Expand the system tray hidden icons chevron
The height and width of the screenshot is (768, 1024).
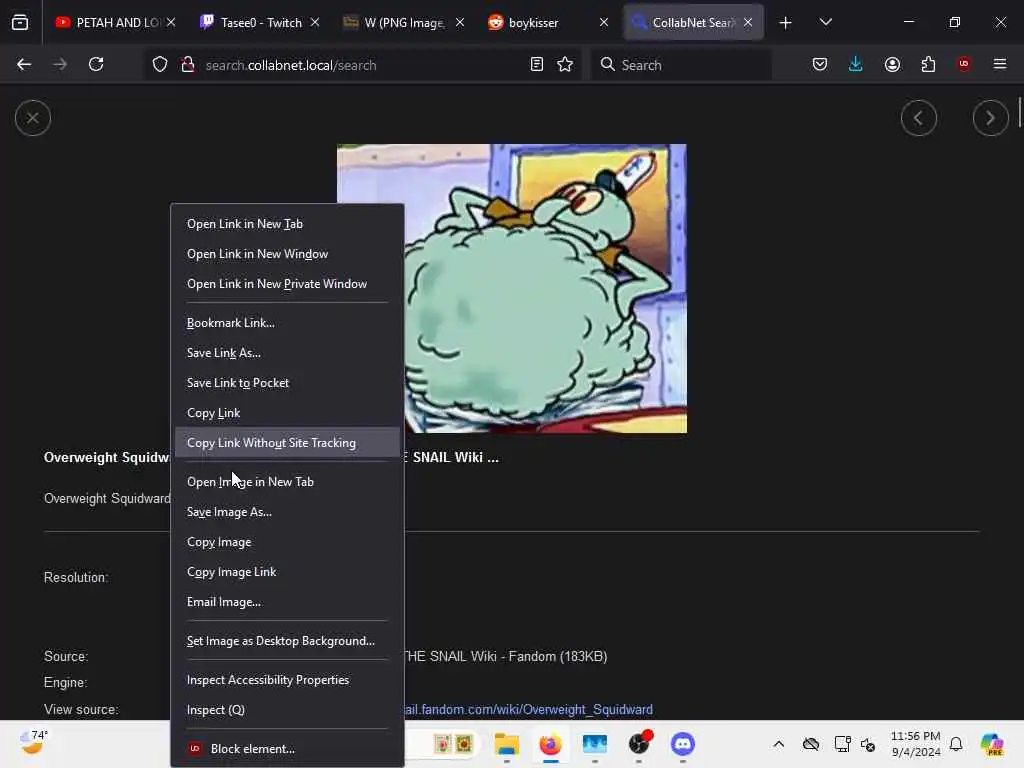tap(778, 744)
